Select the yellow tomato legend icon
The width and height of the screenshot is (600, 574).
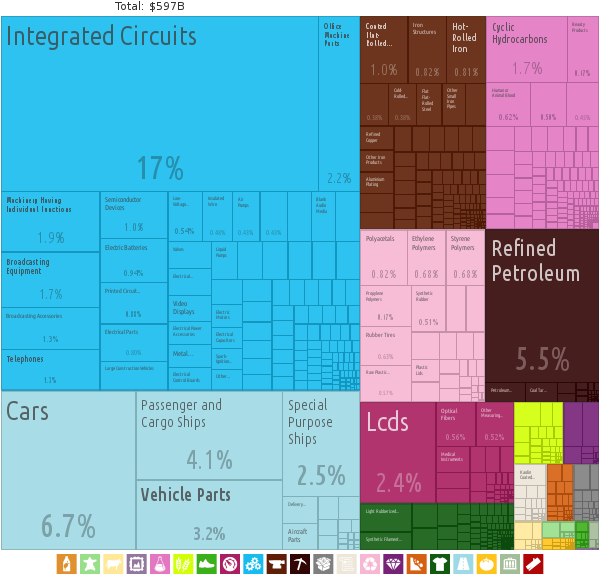487,564
